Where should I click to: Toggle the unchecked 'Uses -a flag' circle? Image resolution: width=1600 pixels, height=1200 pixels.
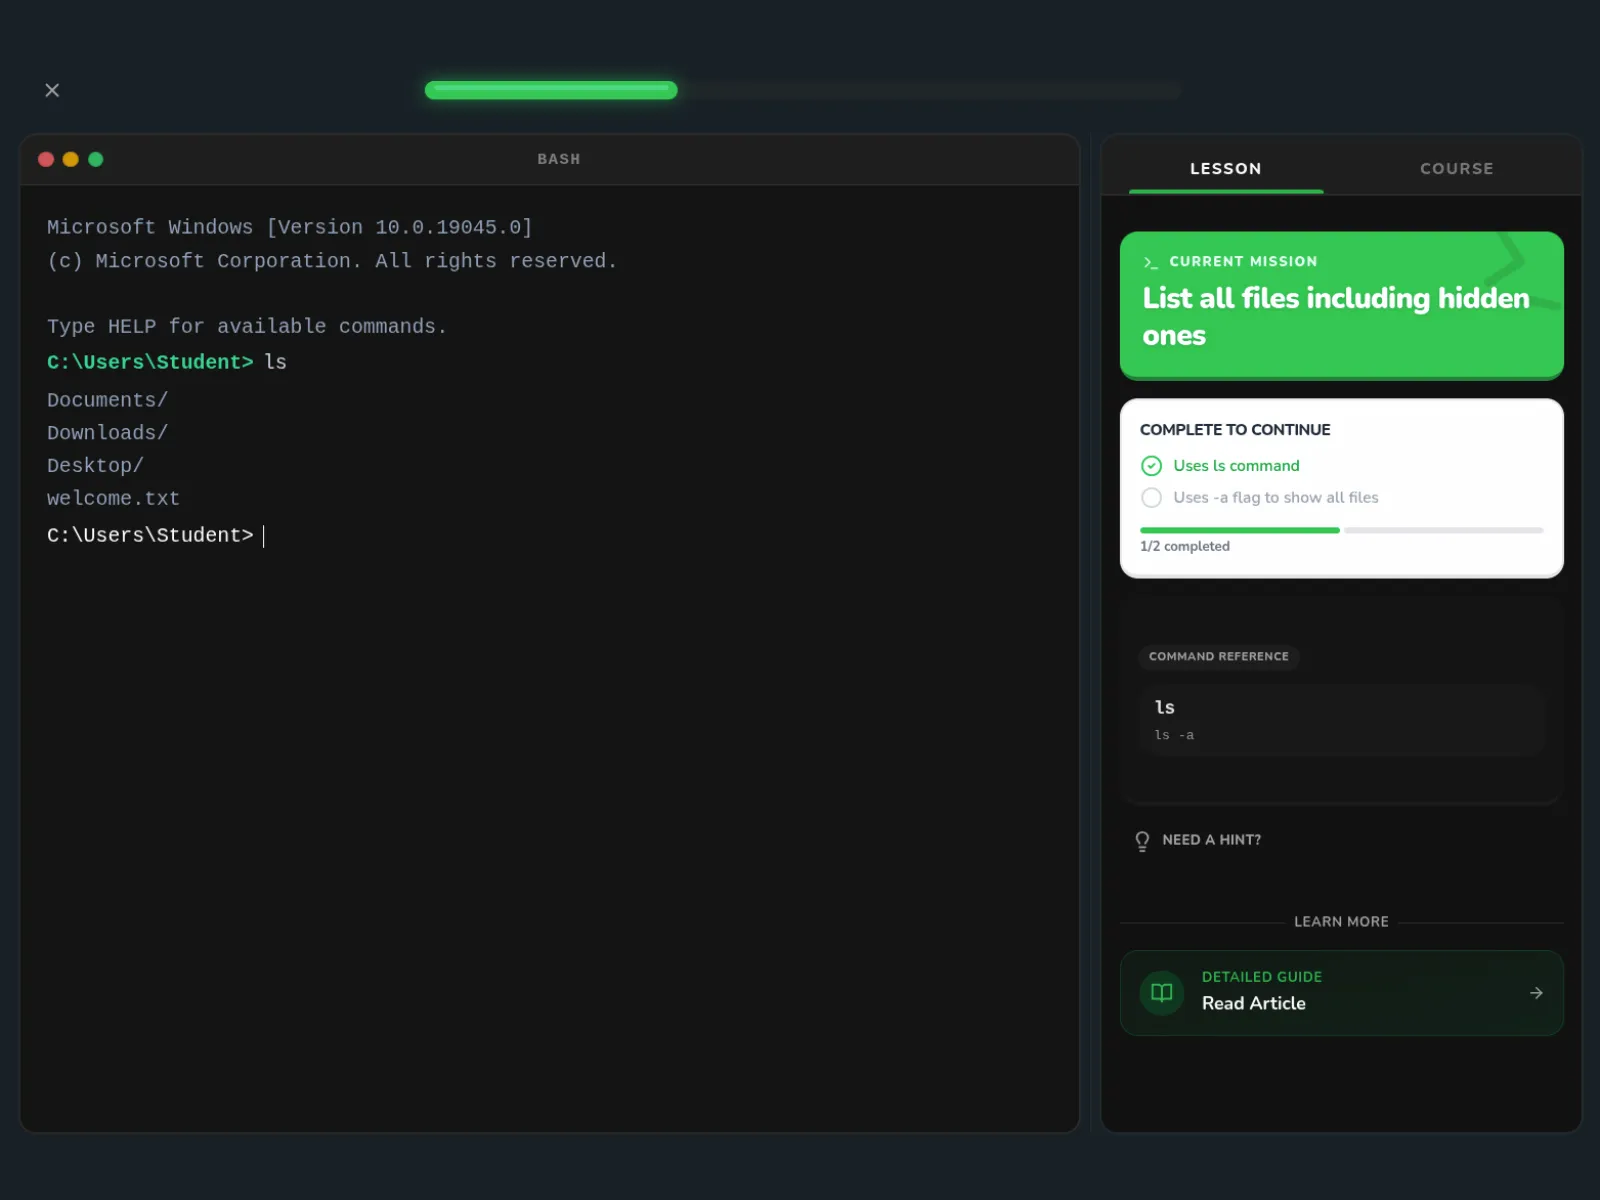click(x=1152, y=498)
